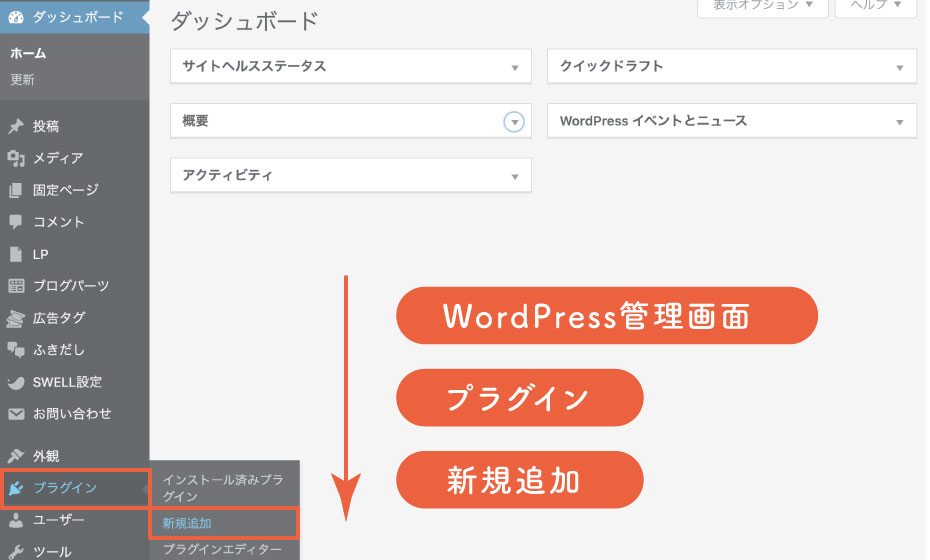The width and height of the screenshot is (930, 560).
Task: Click the 広告タグ icon in sidebar
Action: (16, 318)
